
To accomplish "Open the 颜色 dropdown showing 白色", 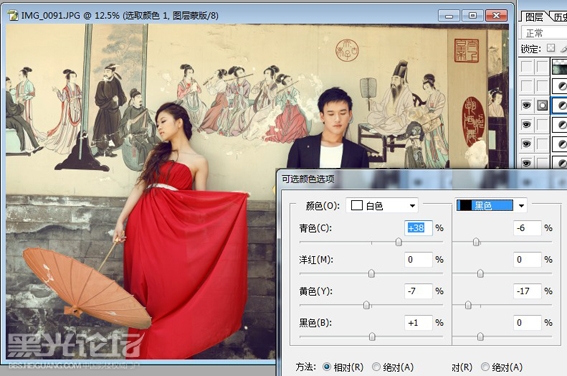I will click(x=382, y=206).
